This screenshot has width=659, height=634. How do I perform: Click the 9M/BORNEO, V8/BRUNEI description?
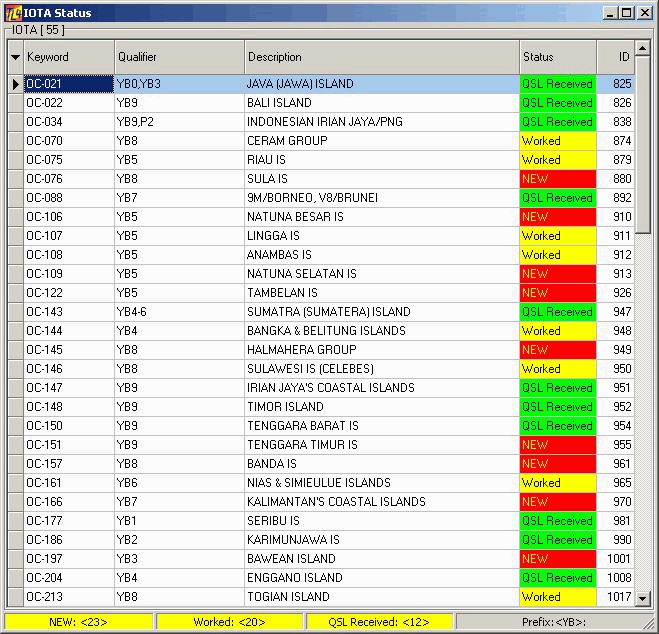[x=382, y=198]
